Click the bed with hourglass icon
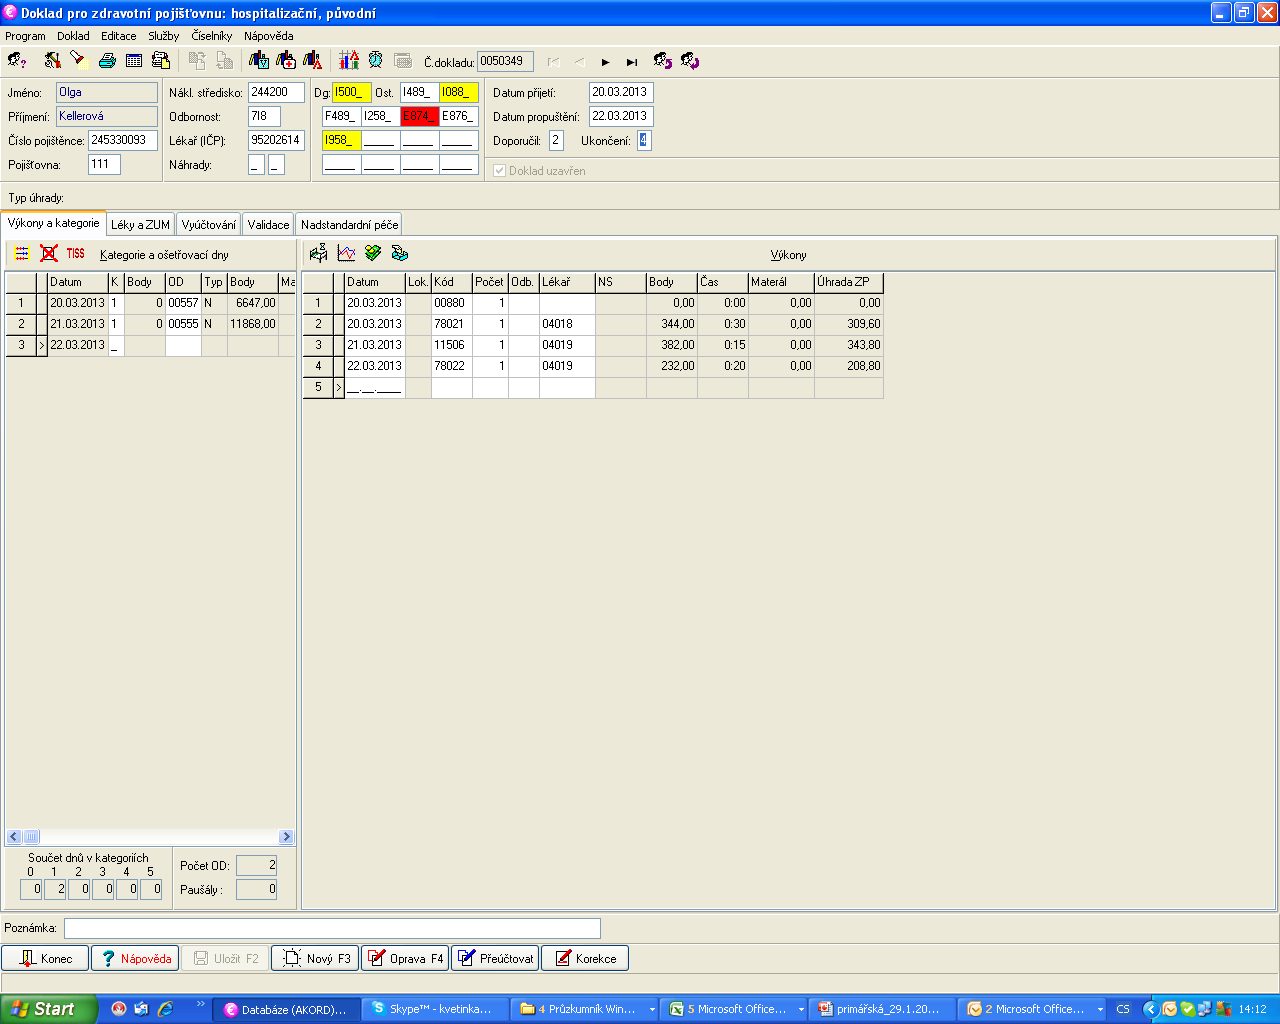 pos(319,253)
